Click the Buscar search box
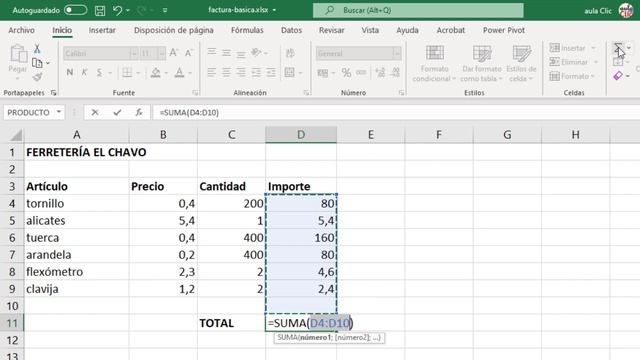Screen dimensions: 640x360 [418, 10]
